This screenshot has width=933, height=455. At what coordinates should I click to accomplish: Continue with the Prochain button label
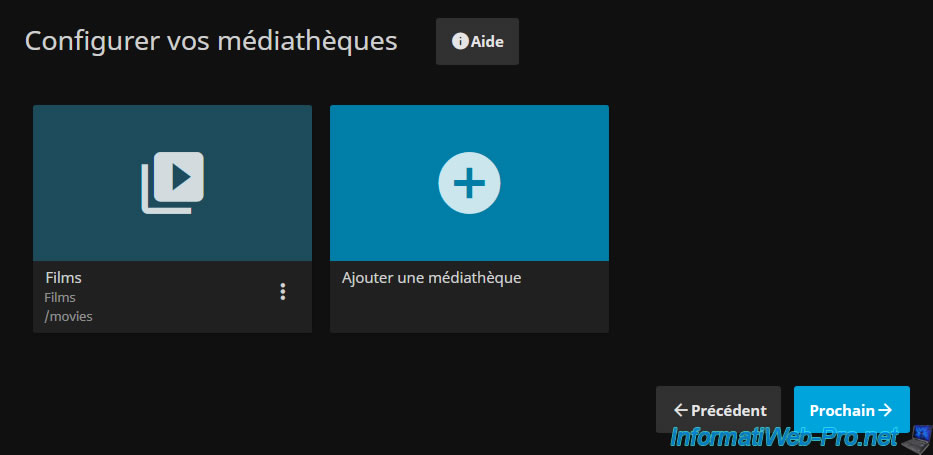[x=841, y=410]
